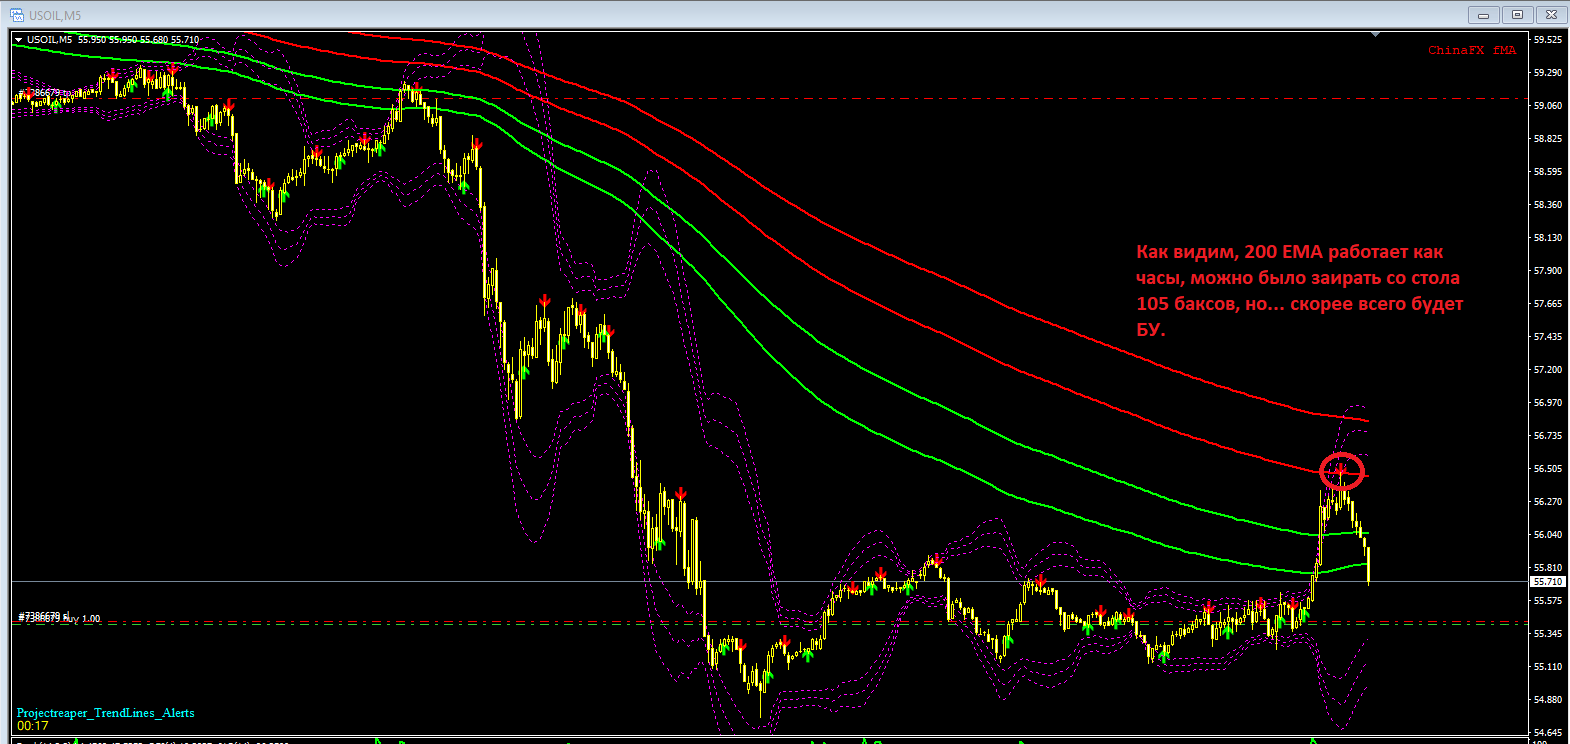Click the 56.505 value on the price scale

(x=1548, y=468)
